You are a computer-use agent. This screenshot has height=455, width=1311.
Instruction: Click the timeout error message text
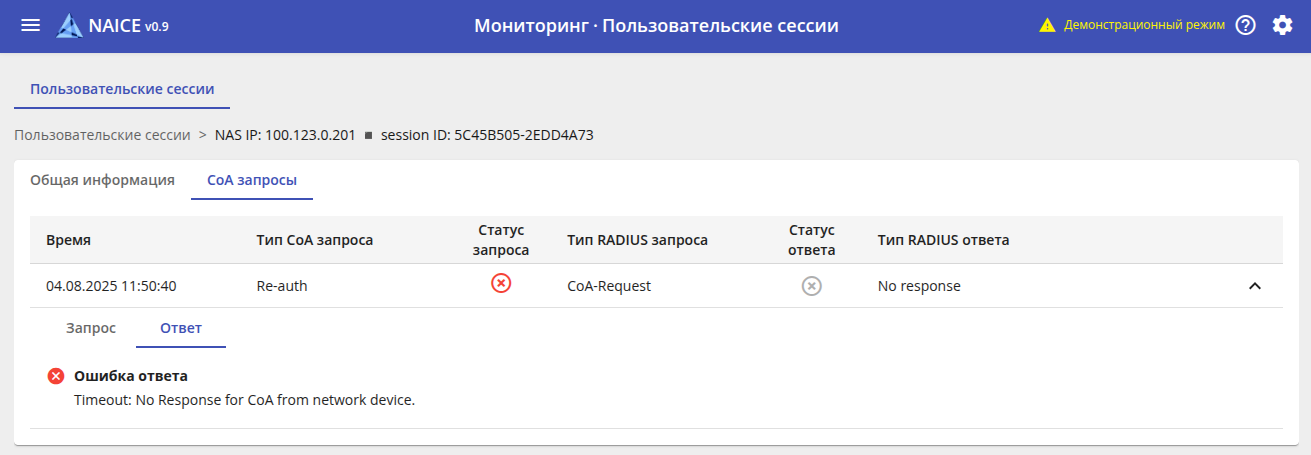[x=244, y=400]
